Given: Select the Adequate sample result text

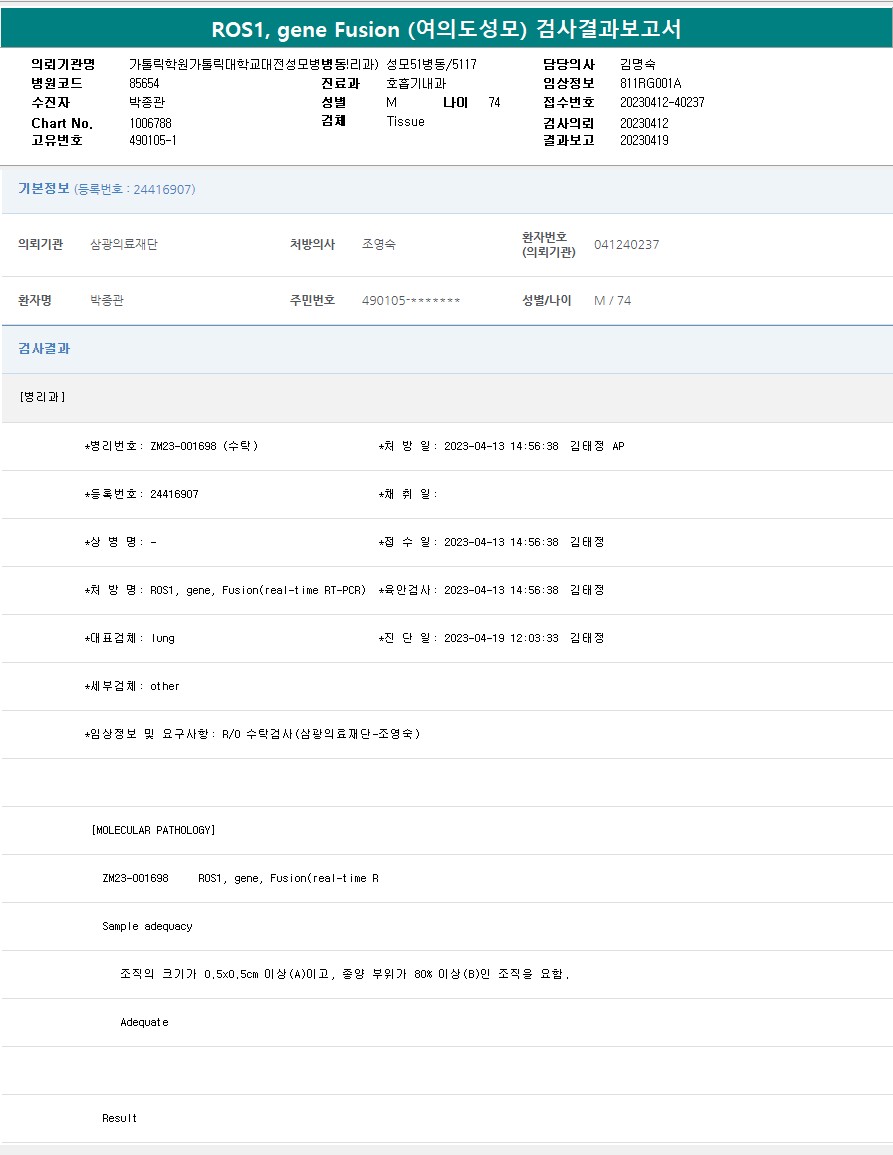Looking at the screenshot, I should pos(144,1022).
